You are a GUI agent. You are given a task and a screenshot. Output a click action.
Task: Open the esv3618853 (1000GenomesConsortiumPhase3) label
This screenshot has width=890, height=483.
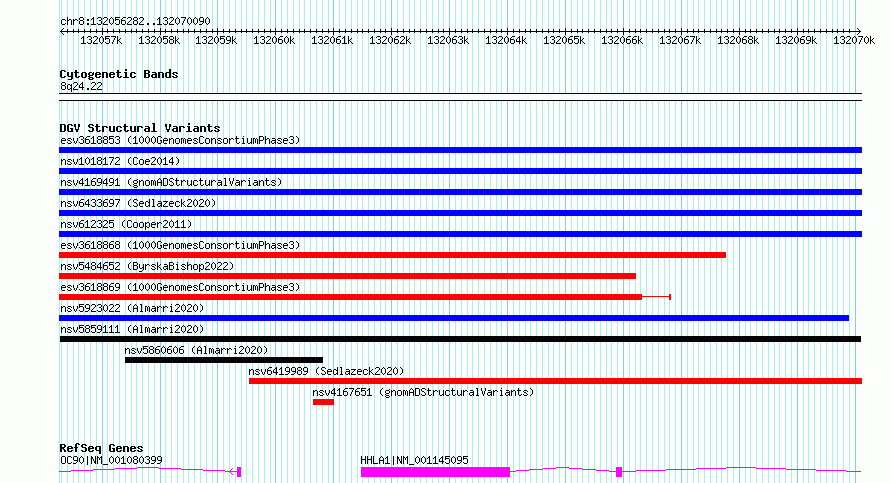click(180, 140)
